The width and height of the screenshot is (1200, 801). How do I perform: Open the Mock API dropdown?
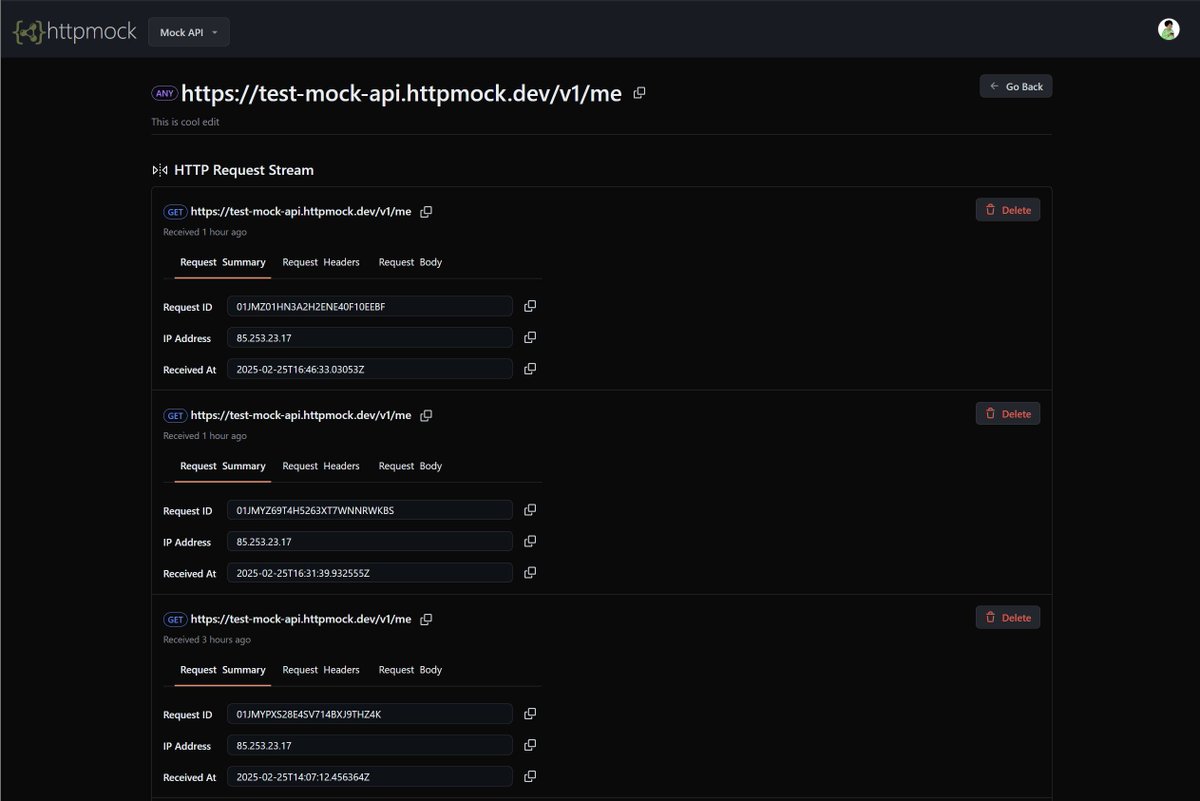[x=189, y=32]
